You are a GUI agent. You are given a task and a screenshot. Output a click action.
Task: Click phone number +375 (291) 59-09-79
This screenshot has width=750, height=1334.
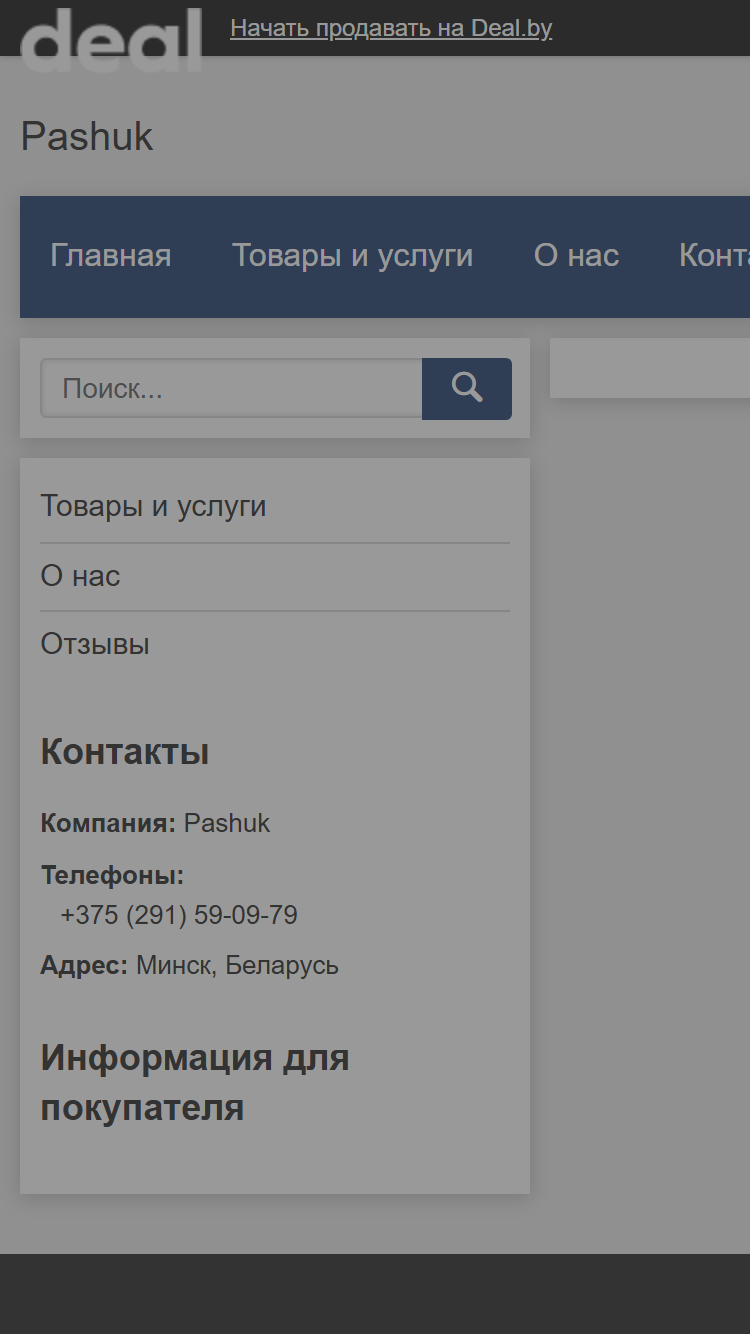point(179,915)
